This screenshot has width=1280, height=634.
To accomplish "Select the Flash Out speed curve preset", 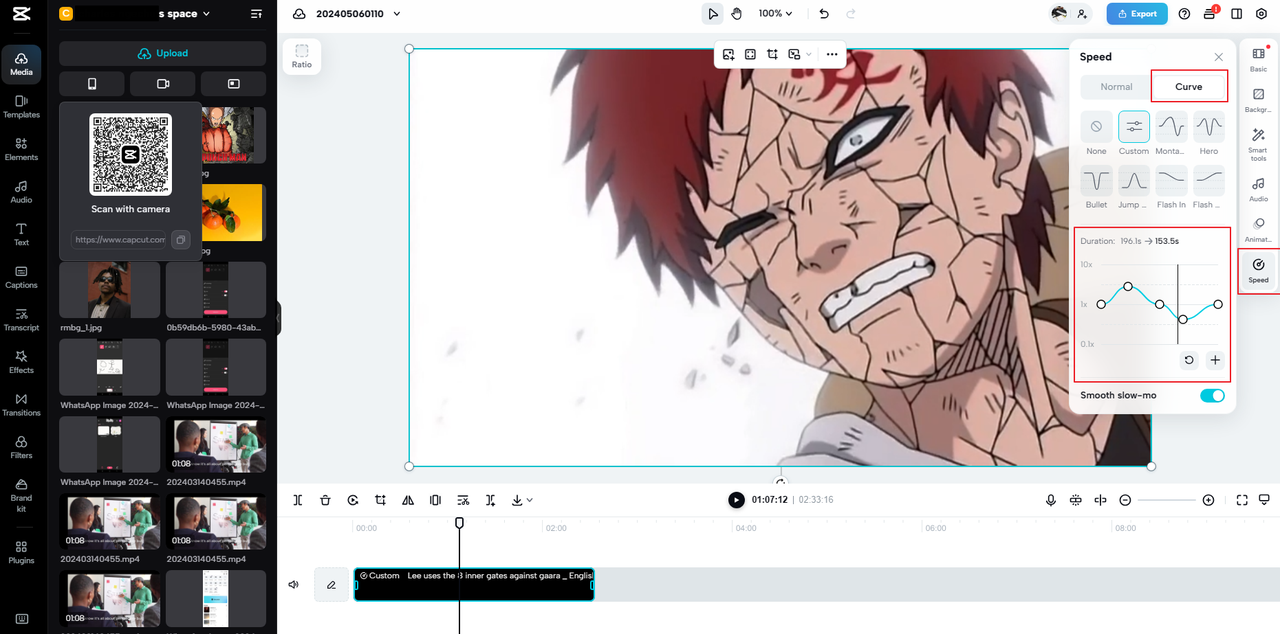I will point(1209,187).
